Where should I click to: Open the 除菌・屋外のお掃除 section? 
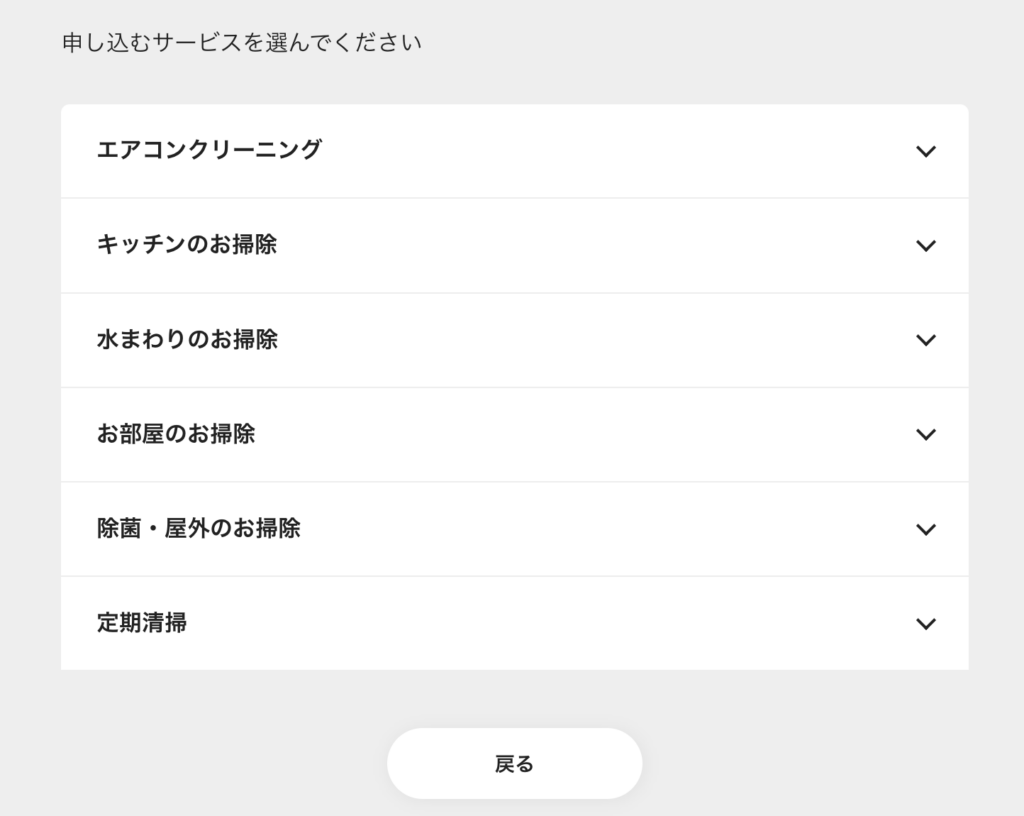(x=515, y=529)
